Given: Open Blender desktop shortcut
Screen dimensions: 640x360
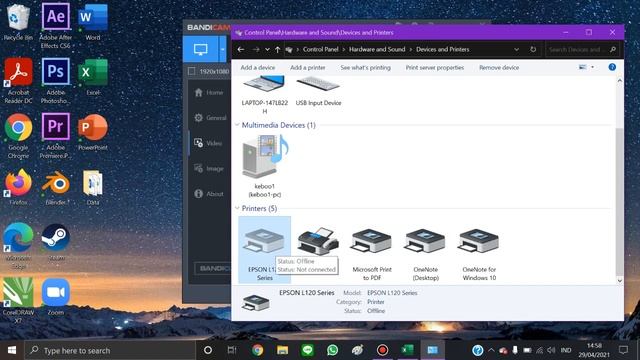Looking at the screenshot, I should pos(56,187).
